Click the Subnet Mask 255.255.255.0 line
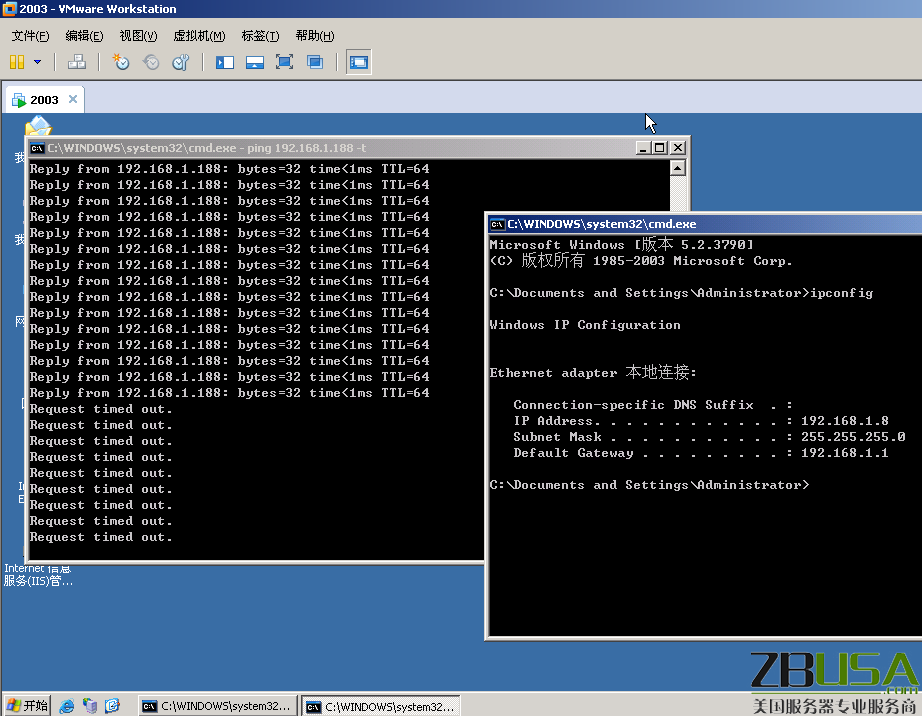 tap(709, 437)
